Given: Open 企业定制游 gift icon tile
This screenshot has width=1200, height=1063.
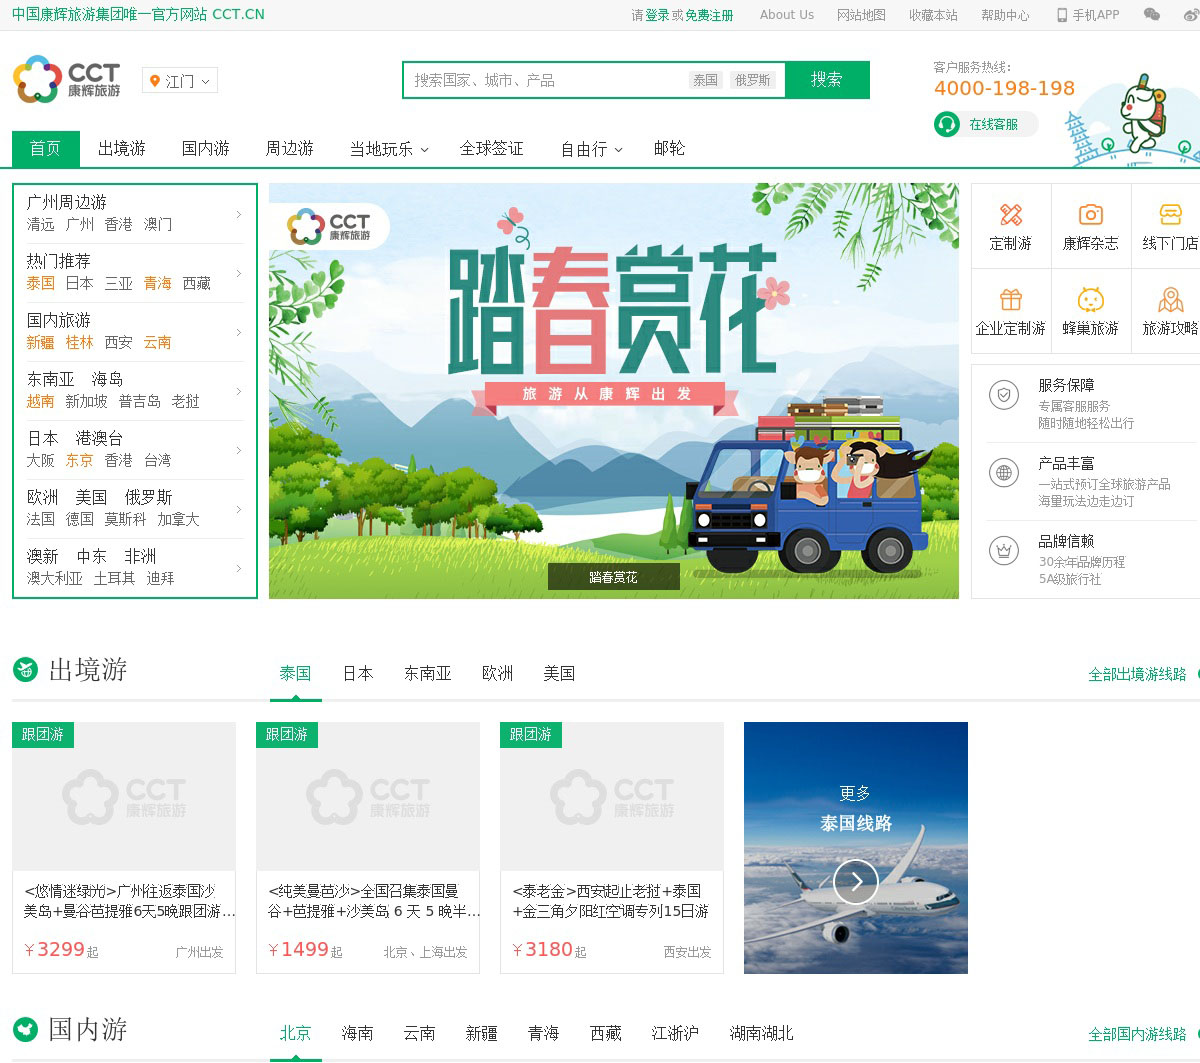Looking at the screenshot, I should (x=1011, y=311).
